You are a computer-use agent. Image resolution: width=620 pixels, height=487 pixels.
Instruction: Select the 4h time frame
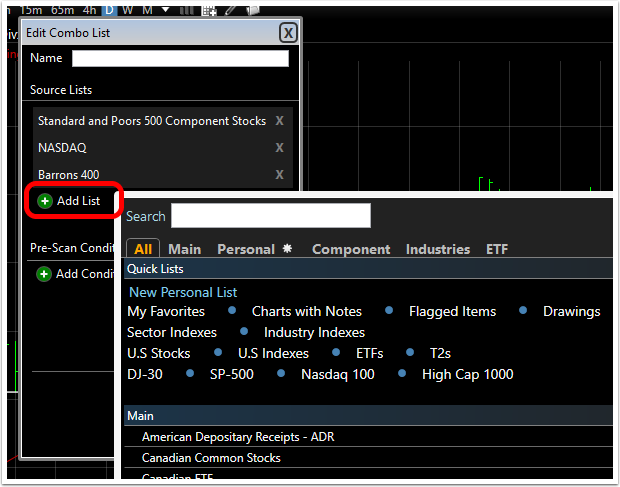[89, 10]
